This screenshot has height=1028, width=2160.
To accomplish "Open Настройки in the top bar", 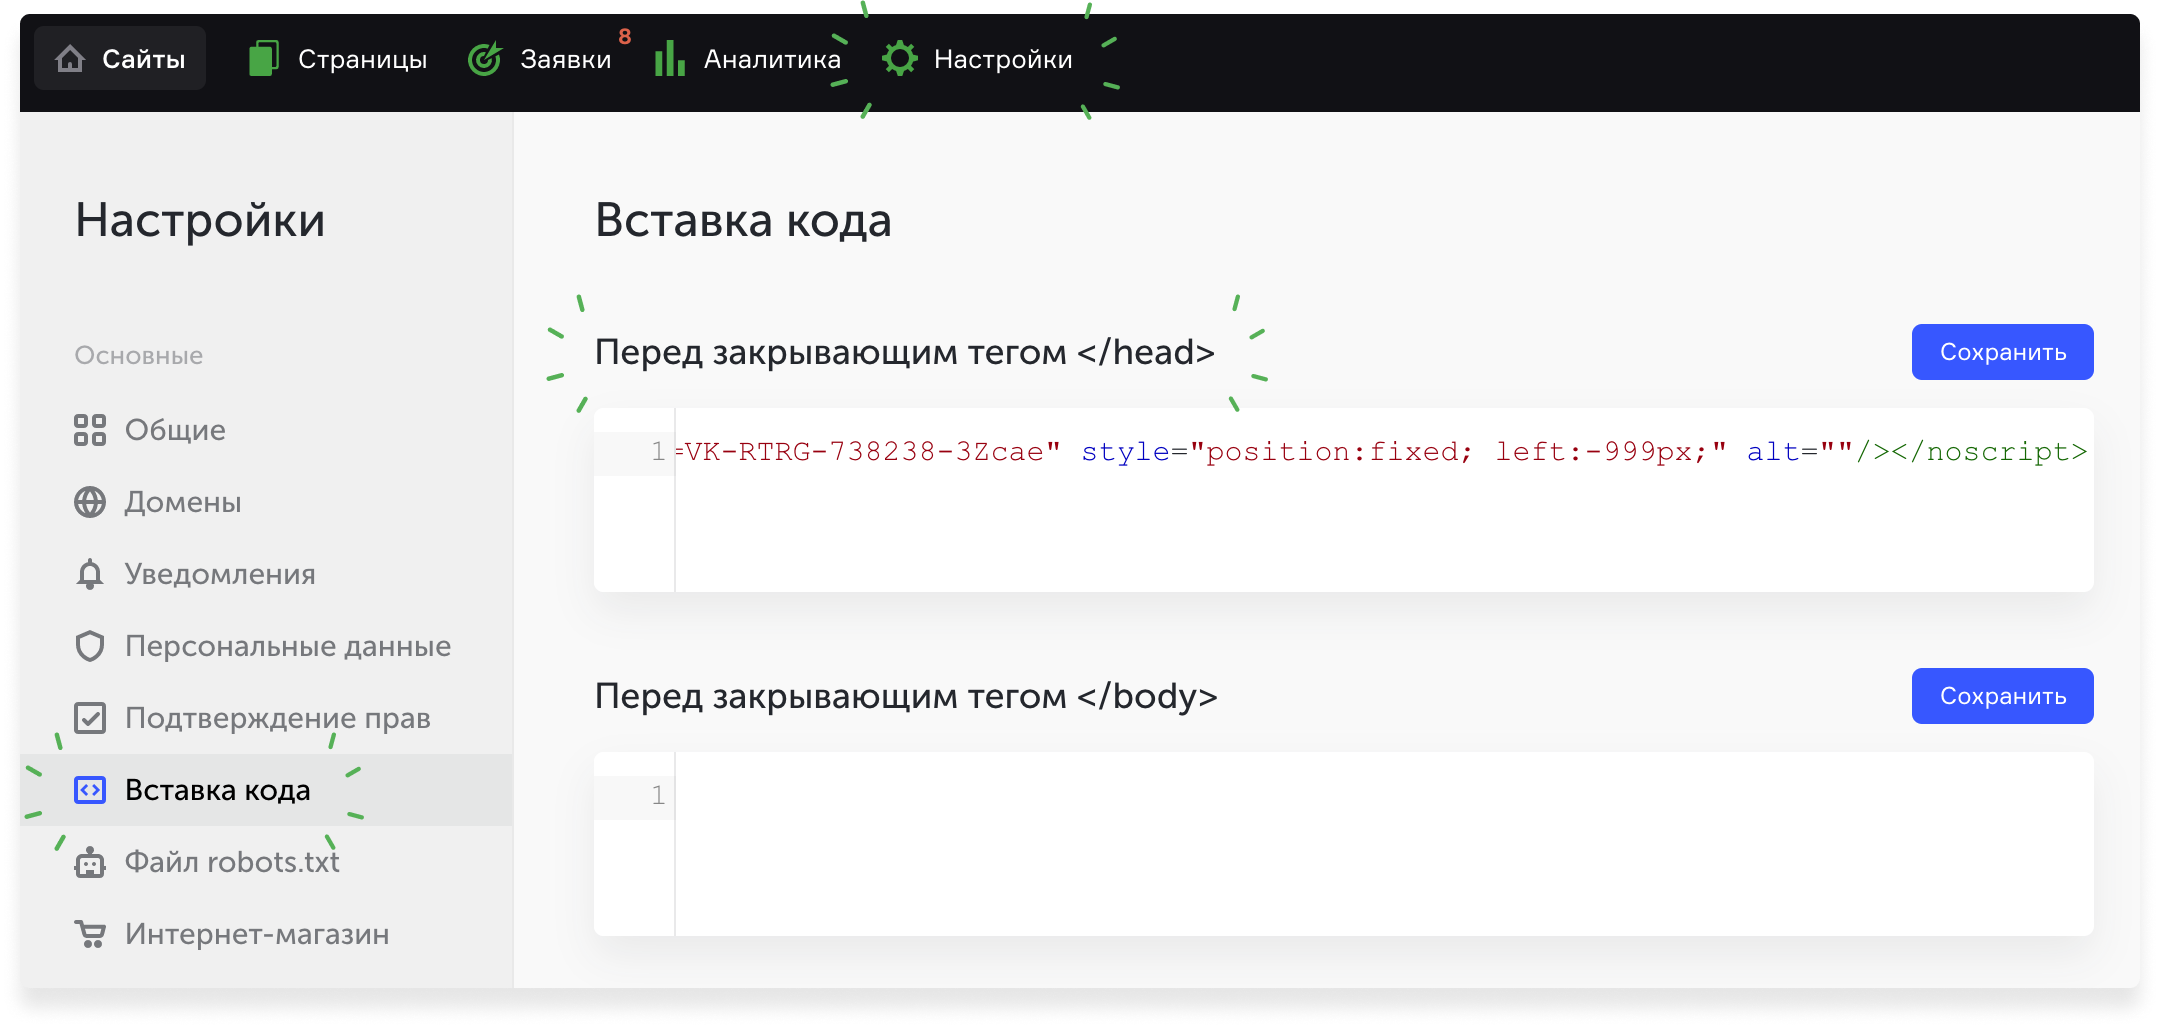I will 977,59.
